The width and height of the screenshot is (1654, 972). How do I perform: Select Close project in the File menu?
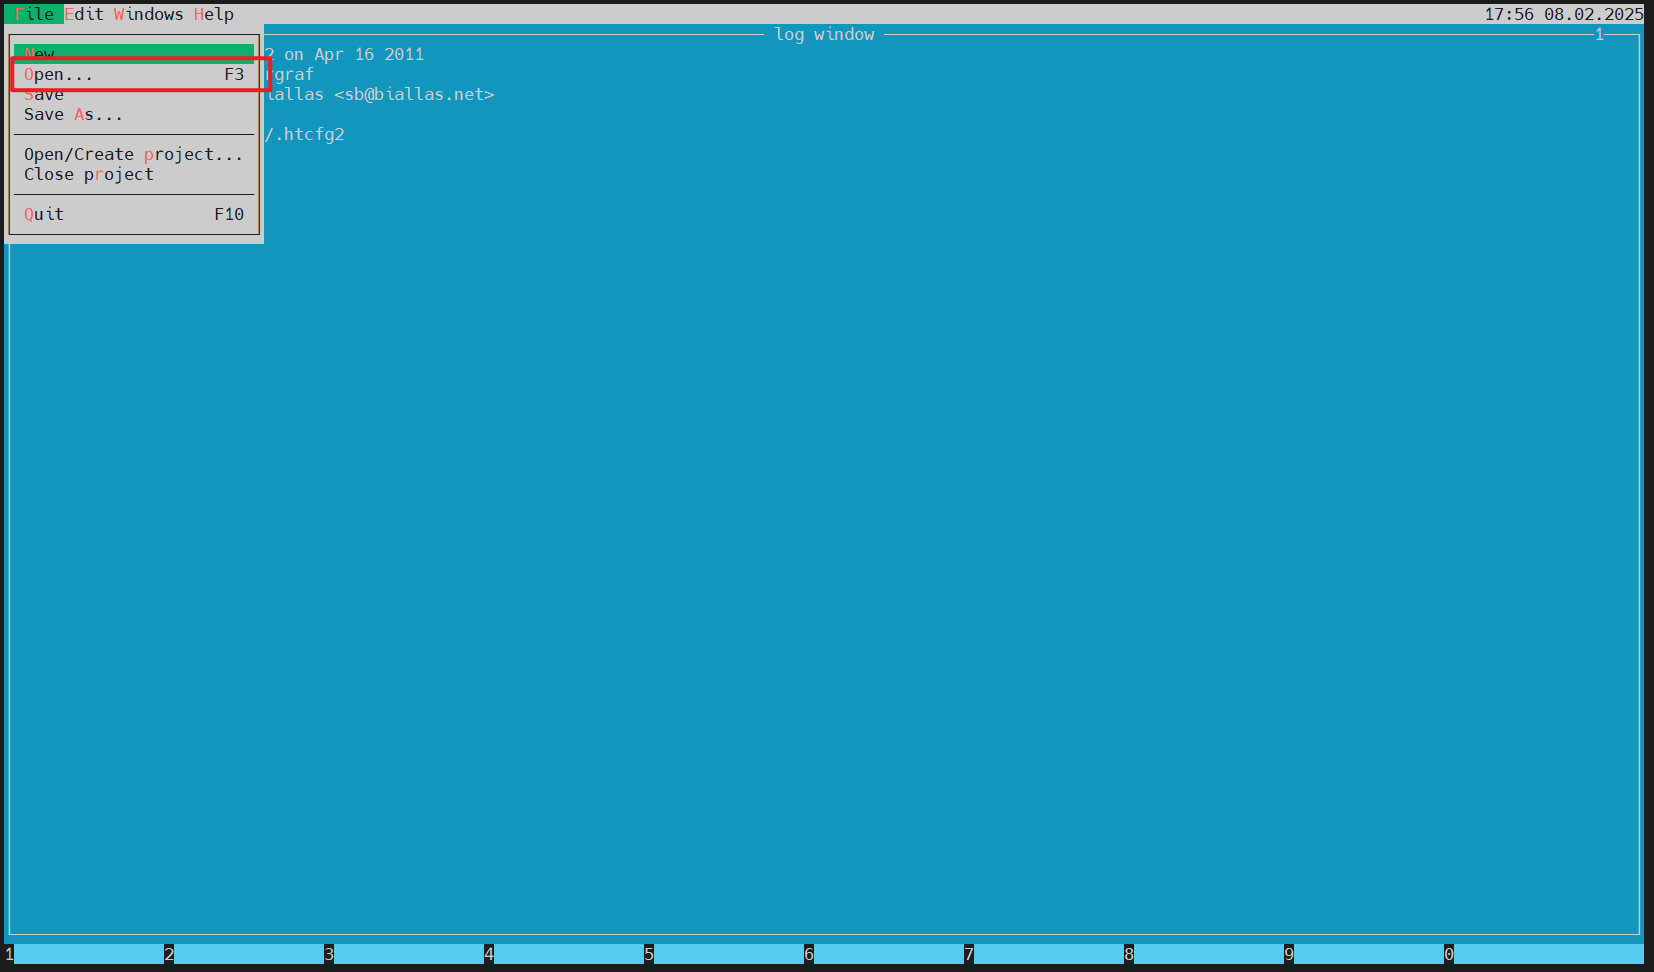134,174
